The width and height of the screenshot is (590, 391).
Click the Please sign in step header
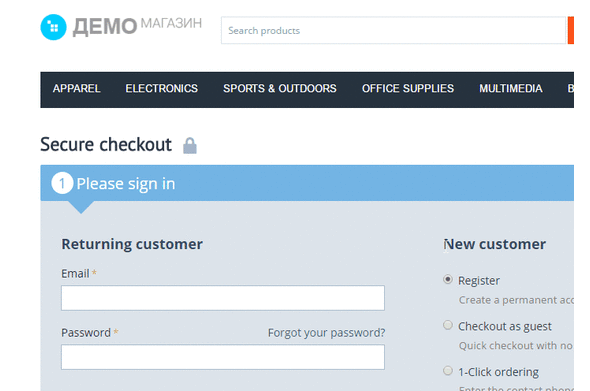307,183
